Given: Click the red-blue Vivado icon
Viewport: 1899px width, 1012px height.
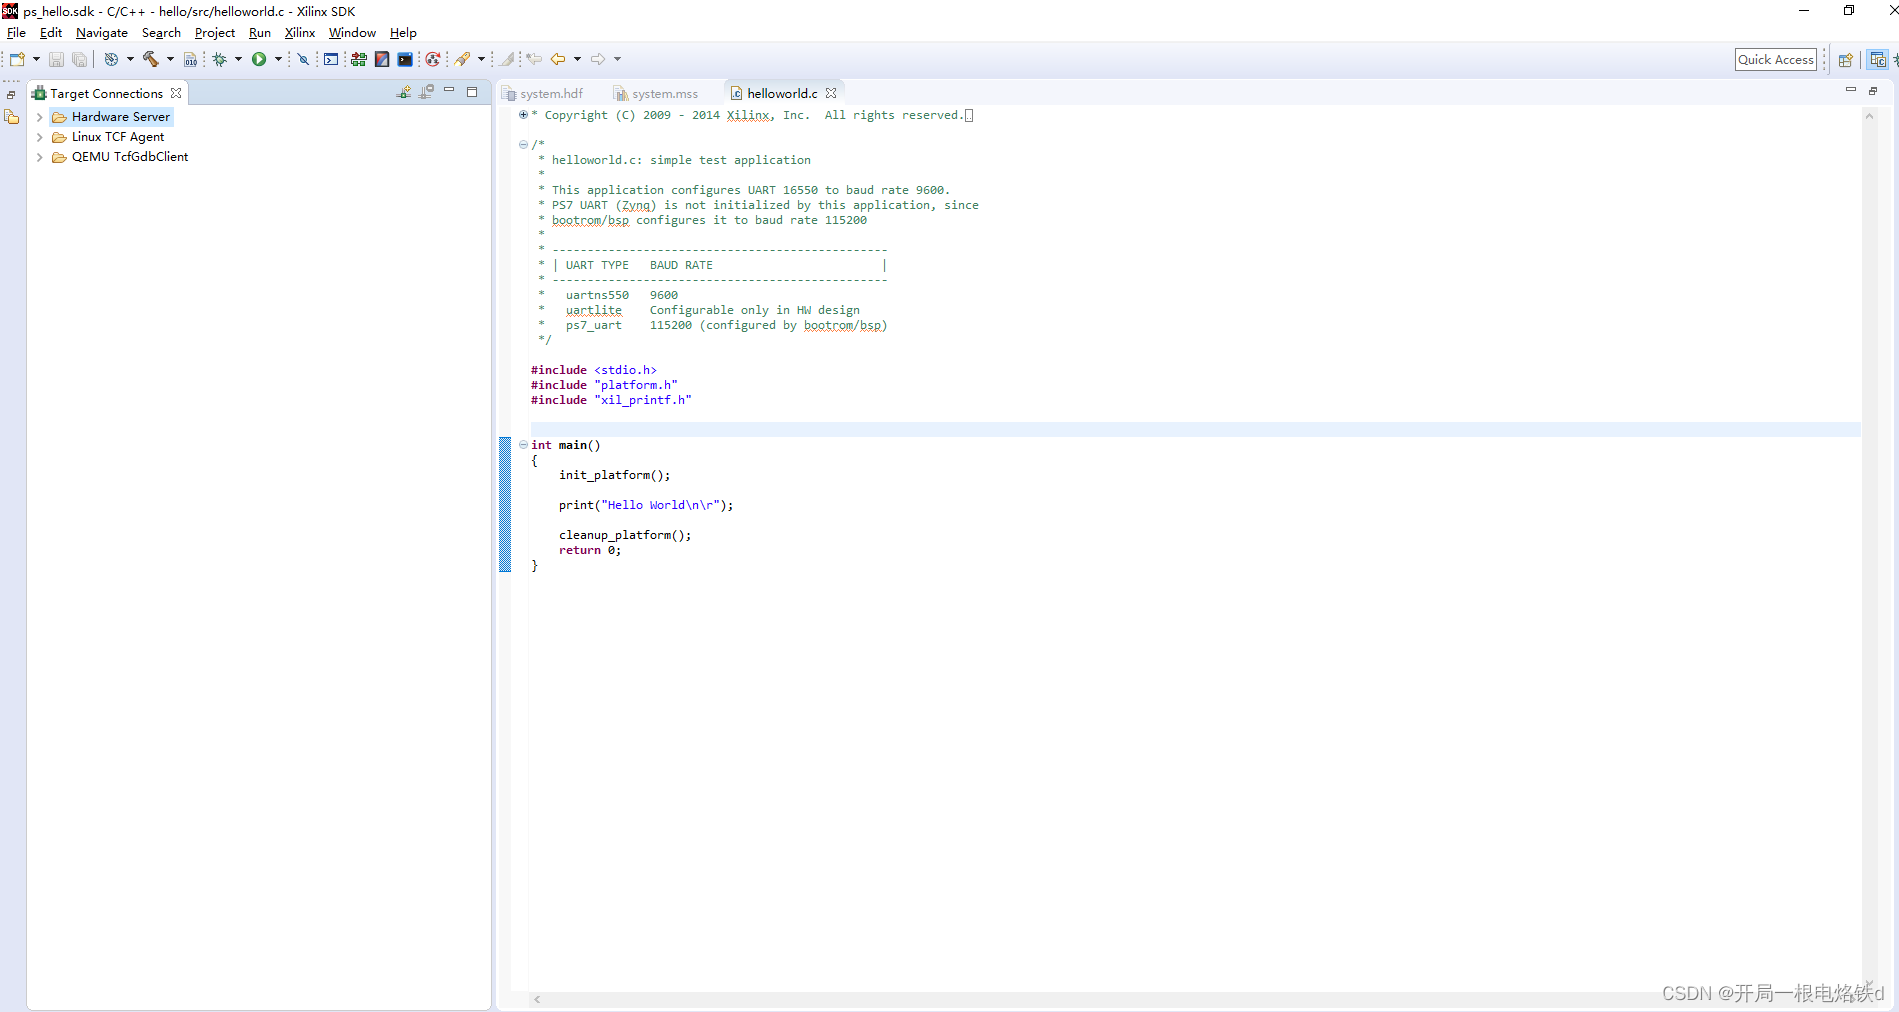Looking at the screenshot, I should coord(382,59).
